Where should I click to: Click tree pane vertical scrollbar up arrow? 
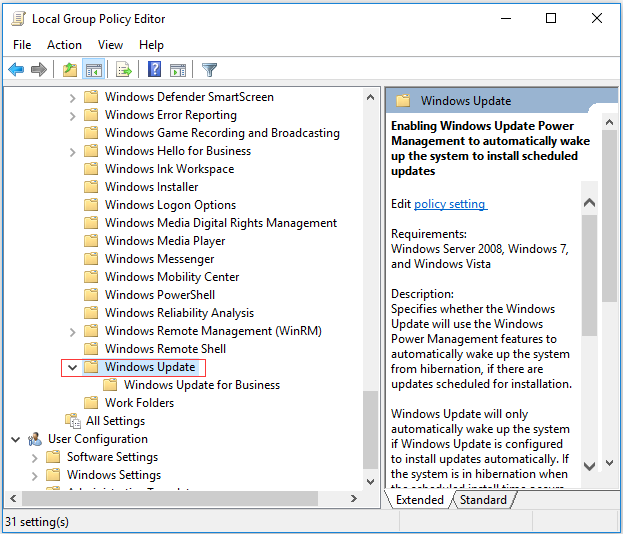point(370,97)
